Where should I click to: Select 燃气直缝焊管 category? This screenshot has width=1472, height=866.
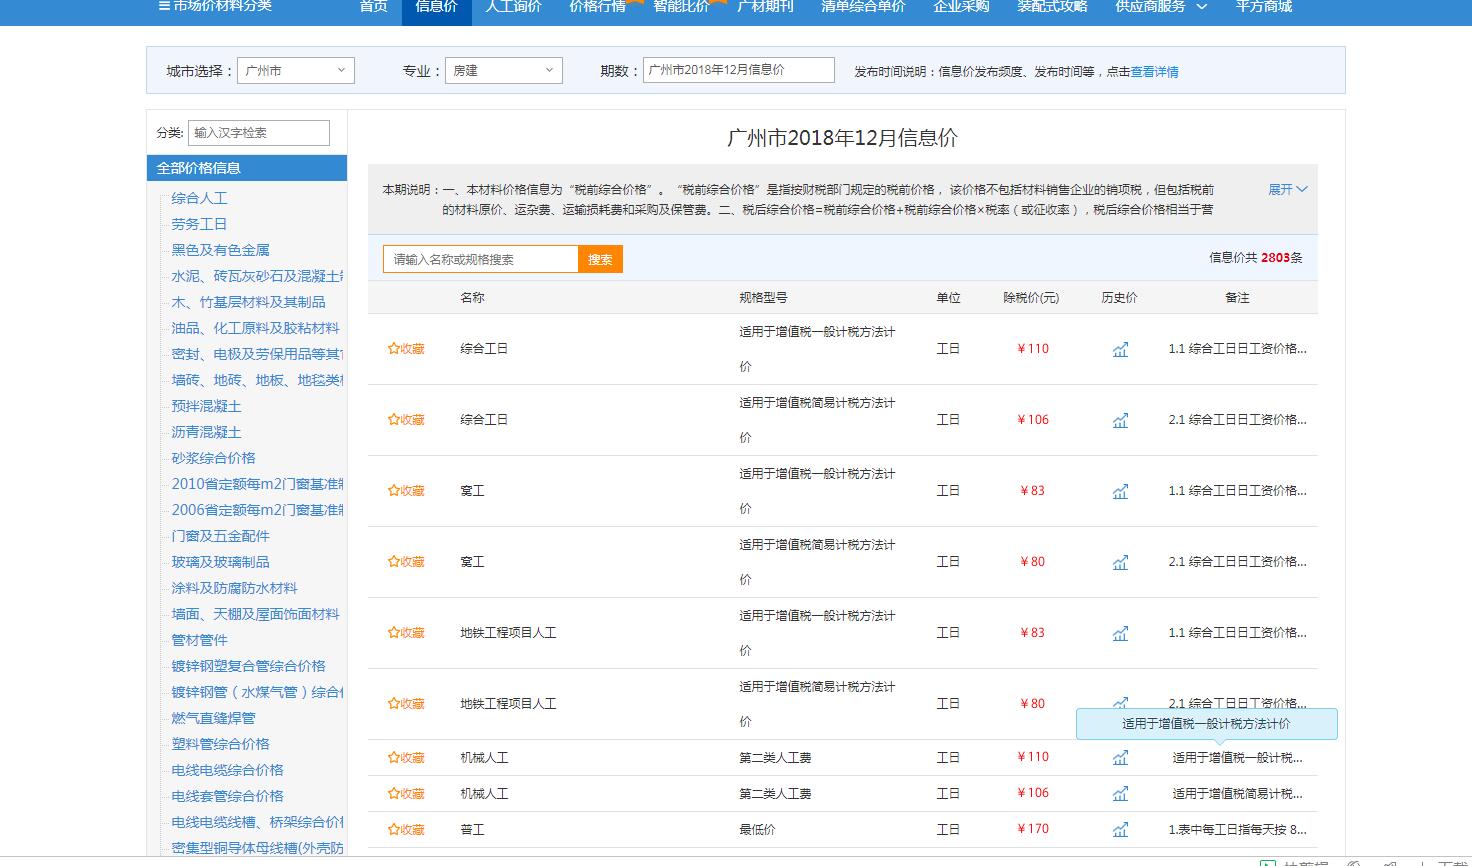[213, 718]
